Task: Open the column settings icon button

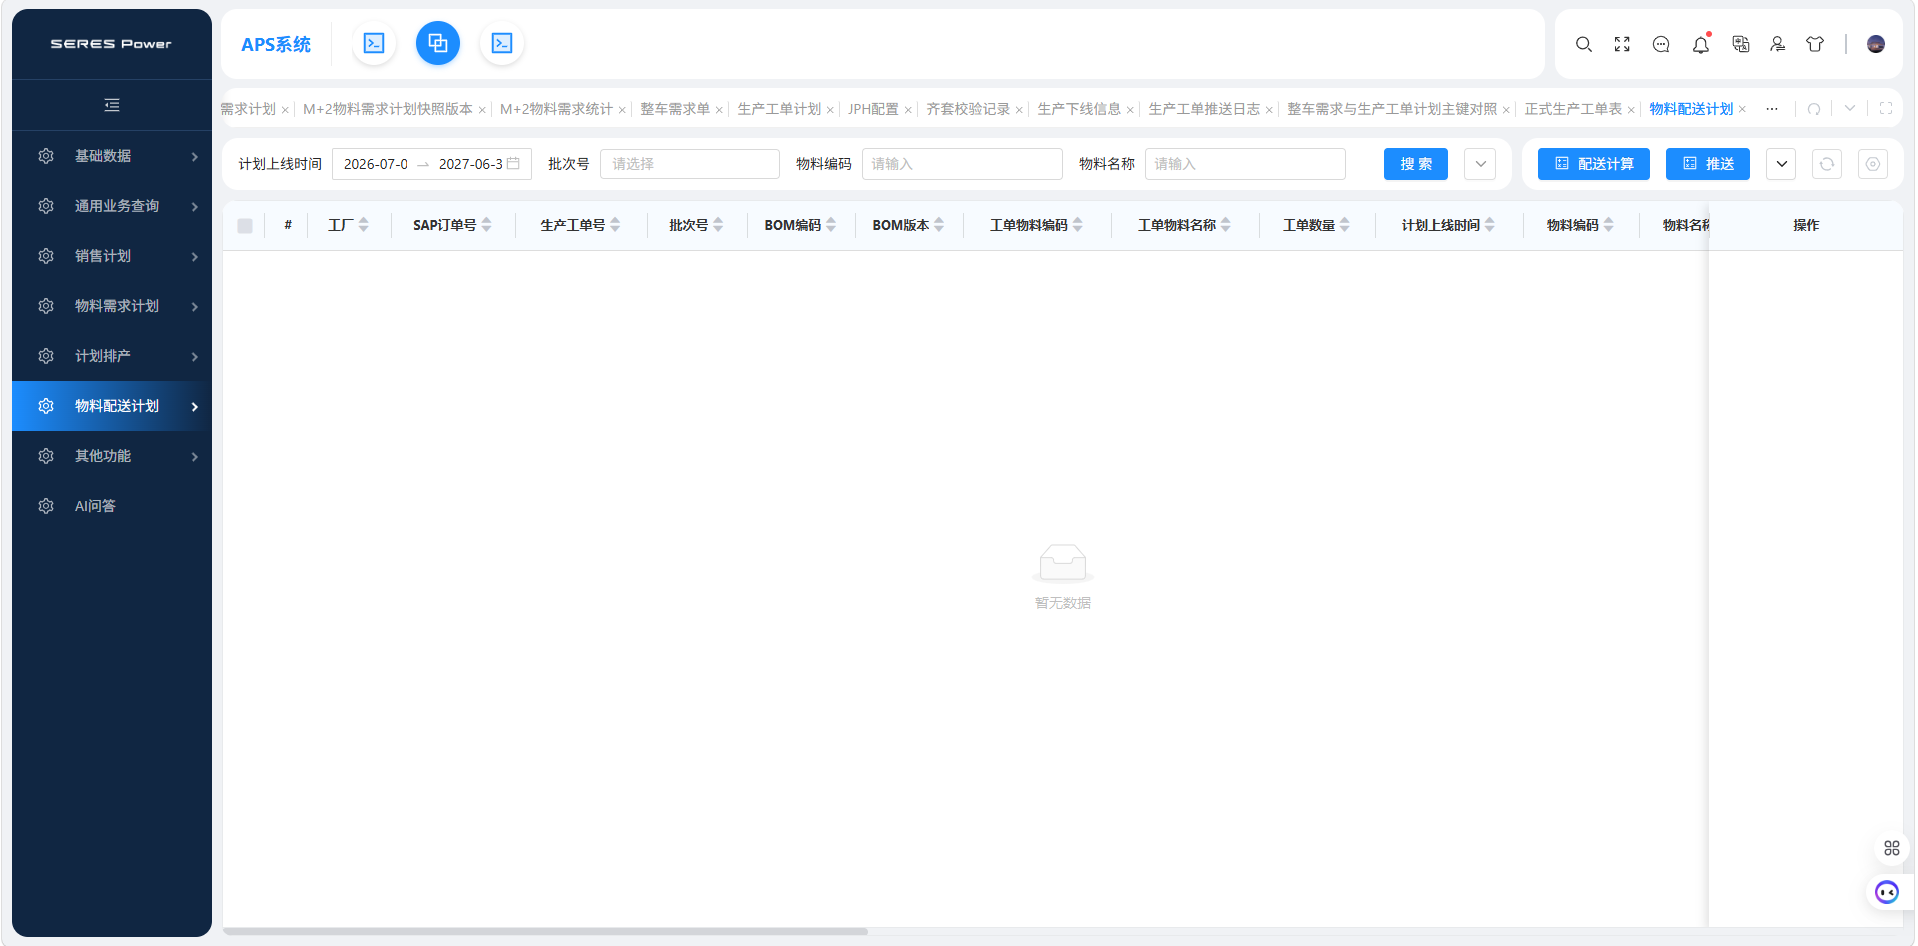Action: point(1873,164)
